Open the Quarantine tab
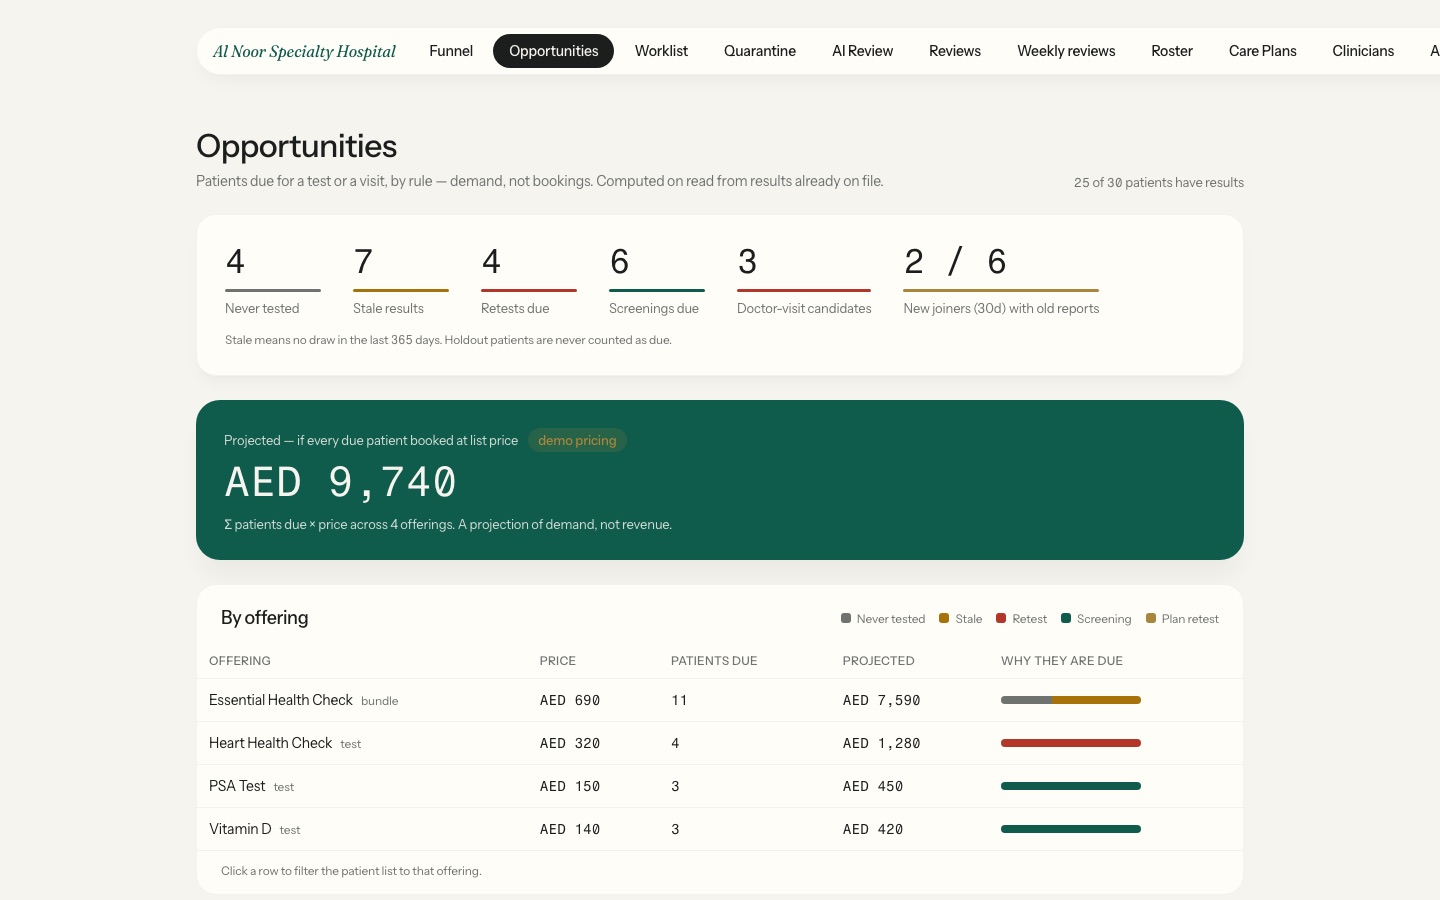 tap(760, 51)
